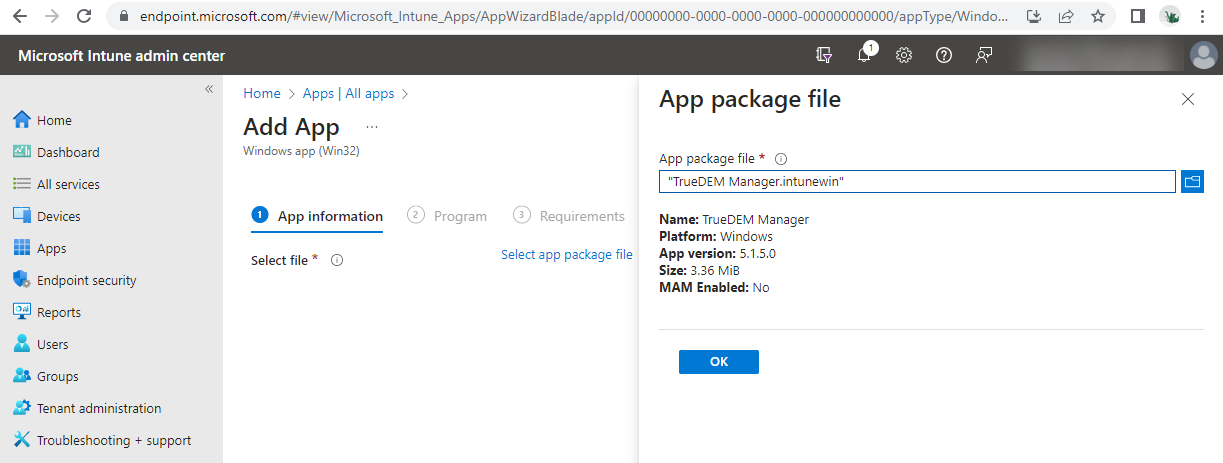Click into the App package file field
The image size is (1223, 463).
[916, 181]
